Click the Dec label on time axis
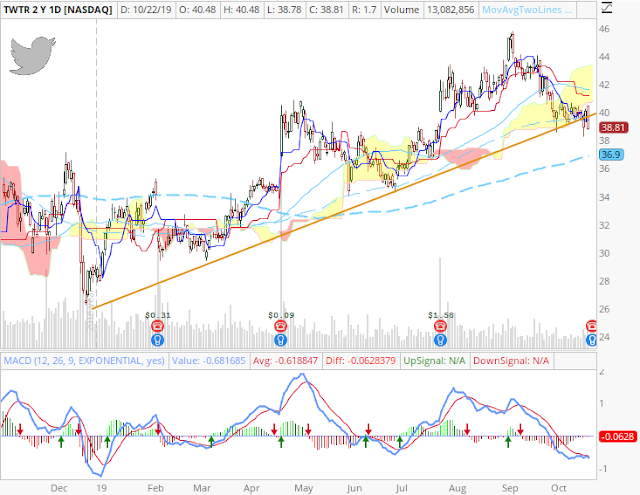640x495 pixels. click(x=59, y=488)
